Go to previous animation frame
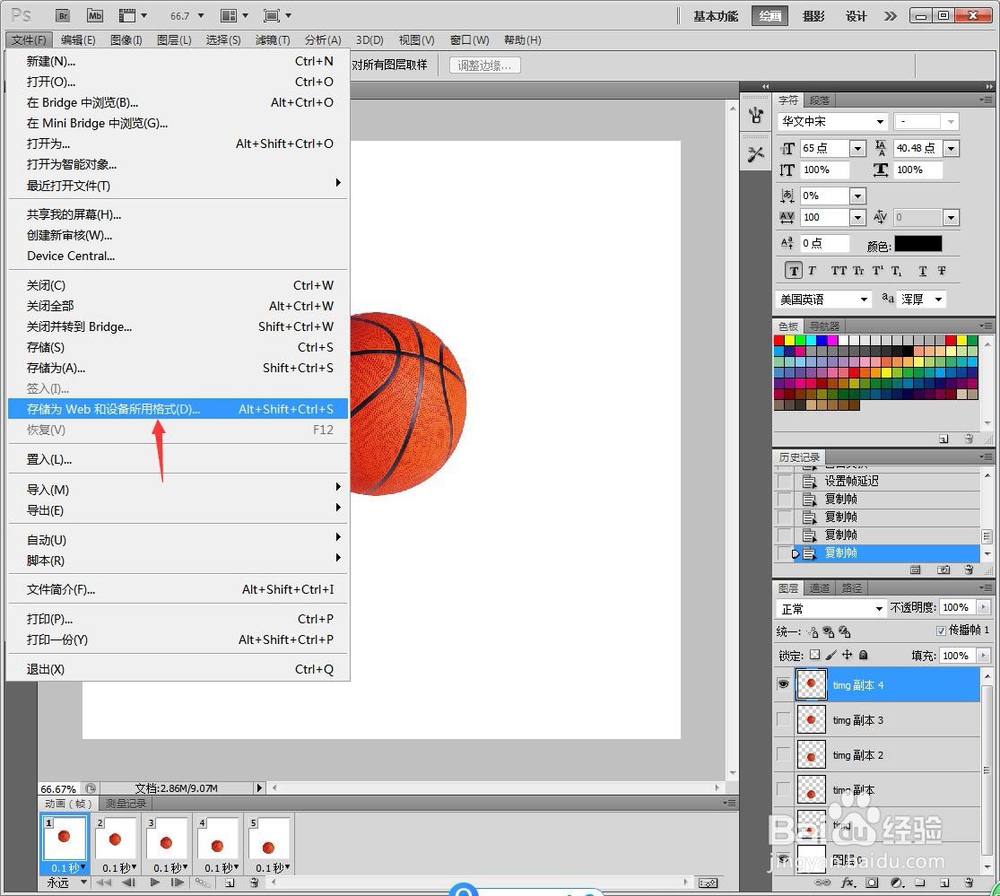 (x=129, y=883)
